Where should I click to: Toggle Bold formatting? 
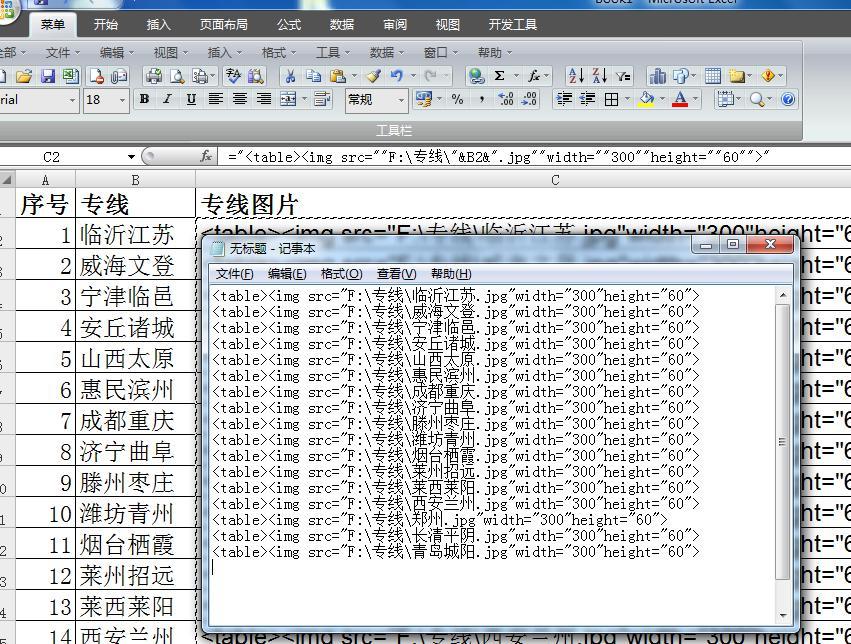(144, 99)
